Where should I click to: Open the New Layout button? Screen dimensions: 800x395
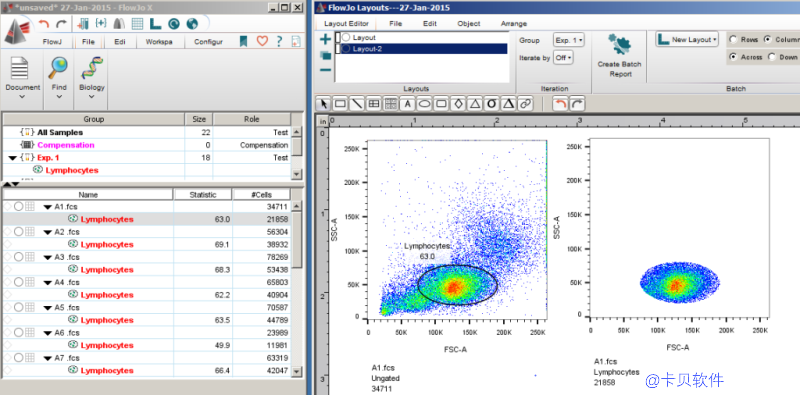pos(687,39)
